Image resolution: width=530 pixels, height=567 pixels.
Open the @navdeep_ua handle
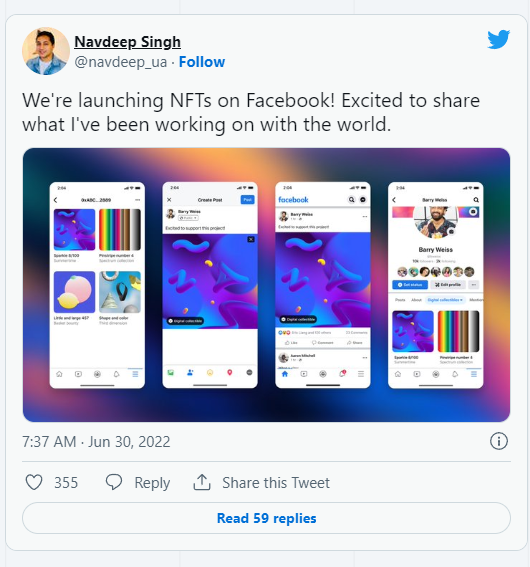(121, 62)
